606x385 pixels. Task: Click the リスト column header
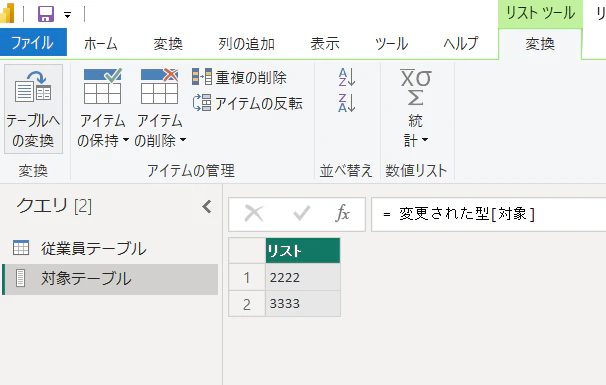pyautogui.click(x=303, y=251)
